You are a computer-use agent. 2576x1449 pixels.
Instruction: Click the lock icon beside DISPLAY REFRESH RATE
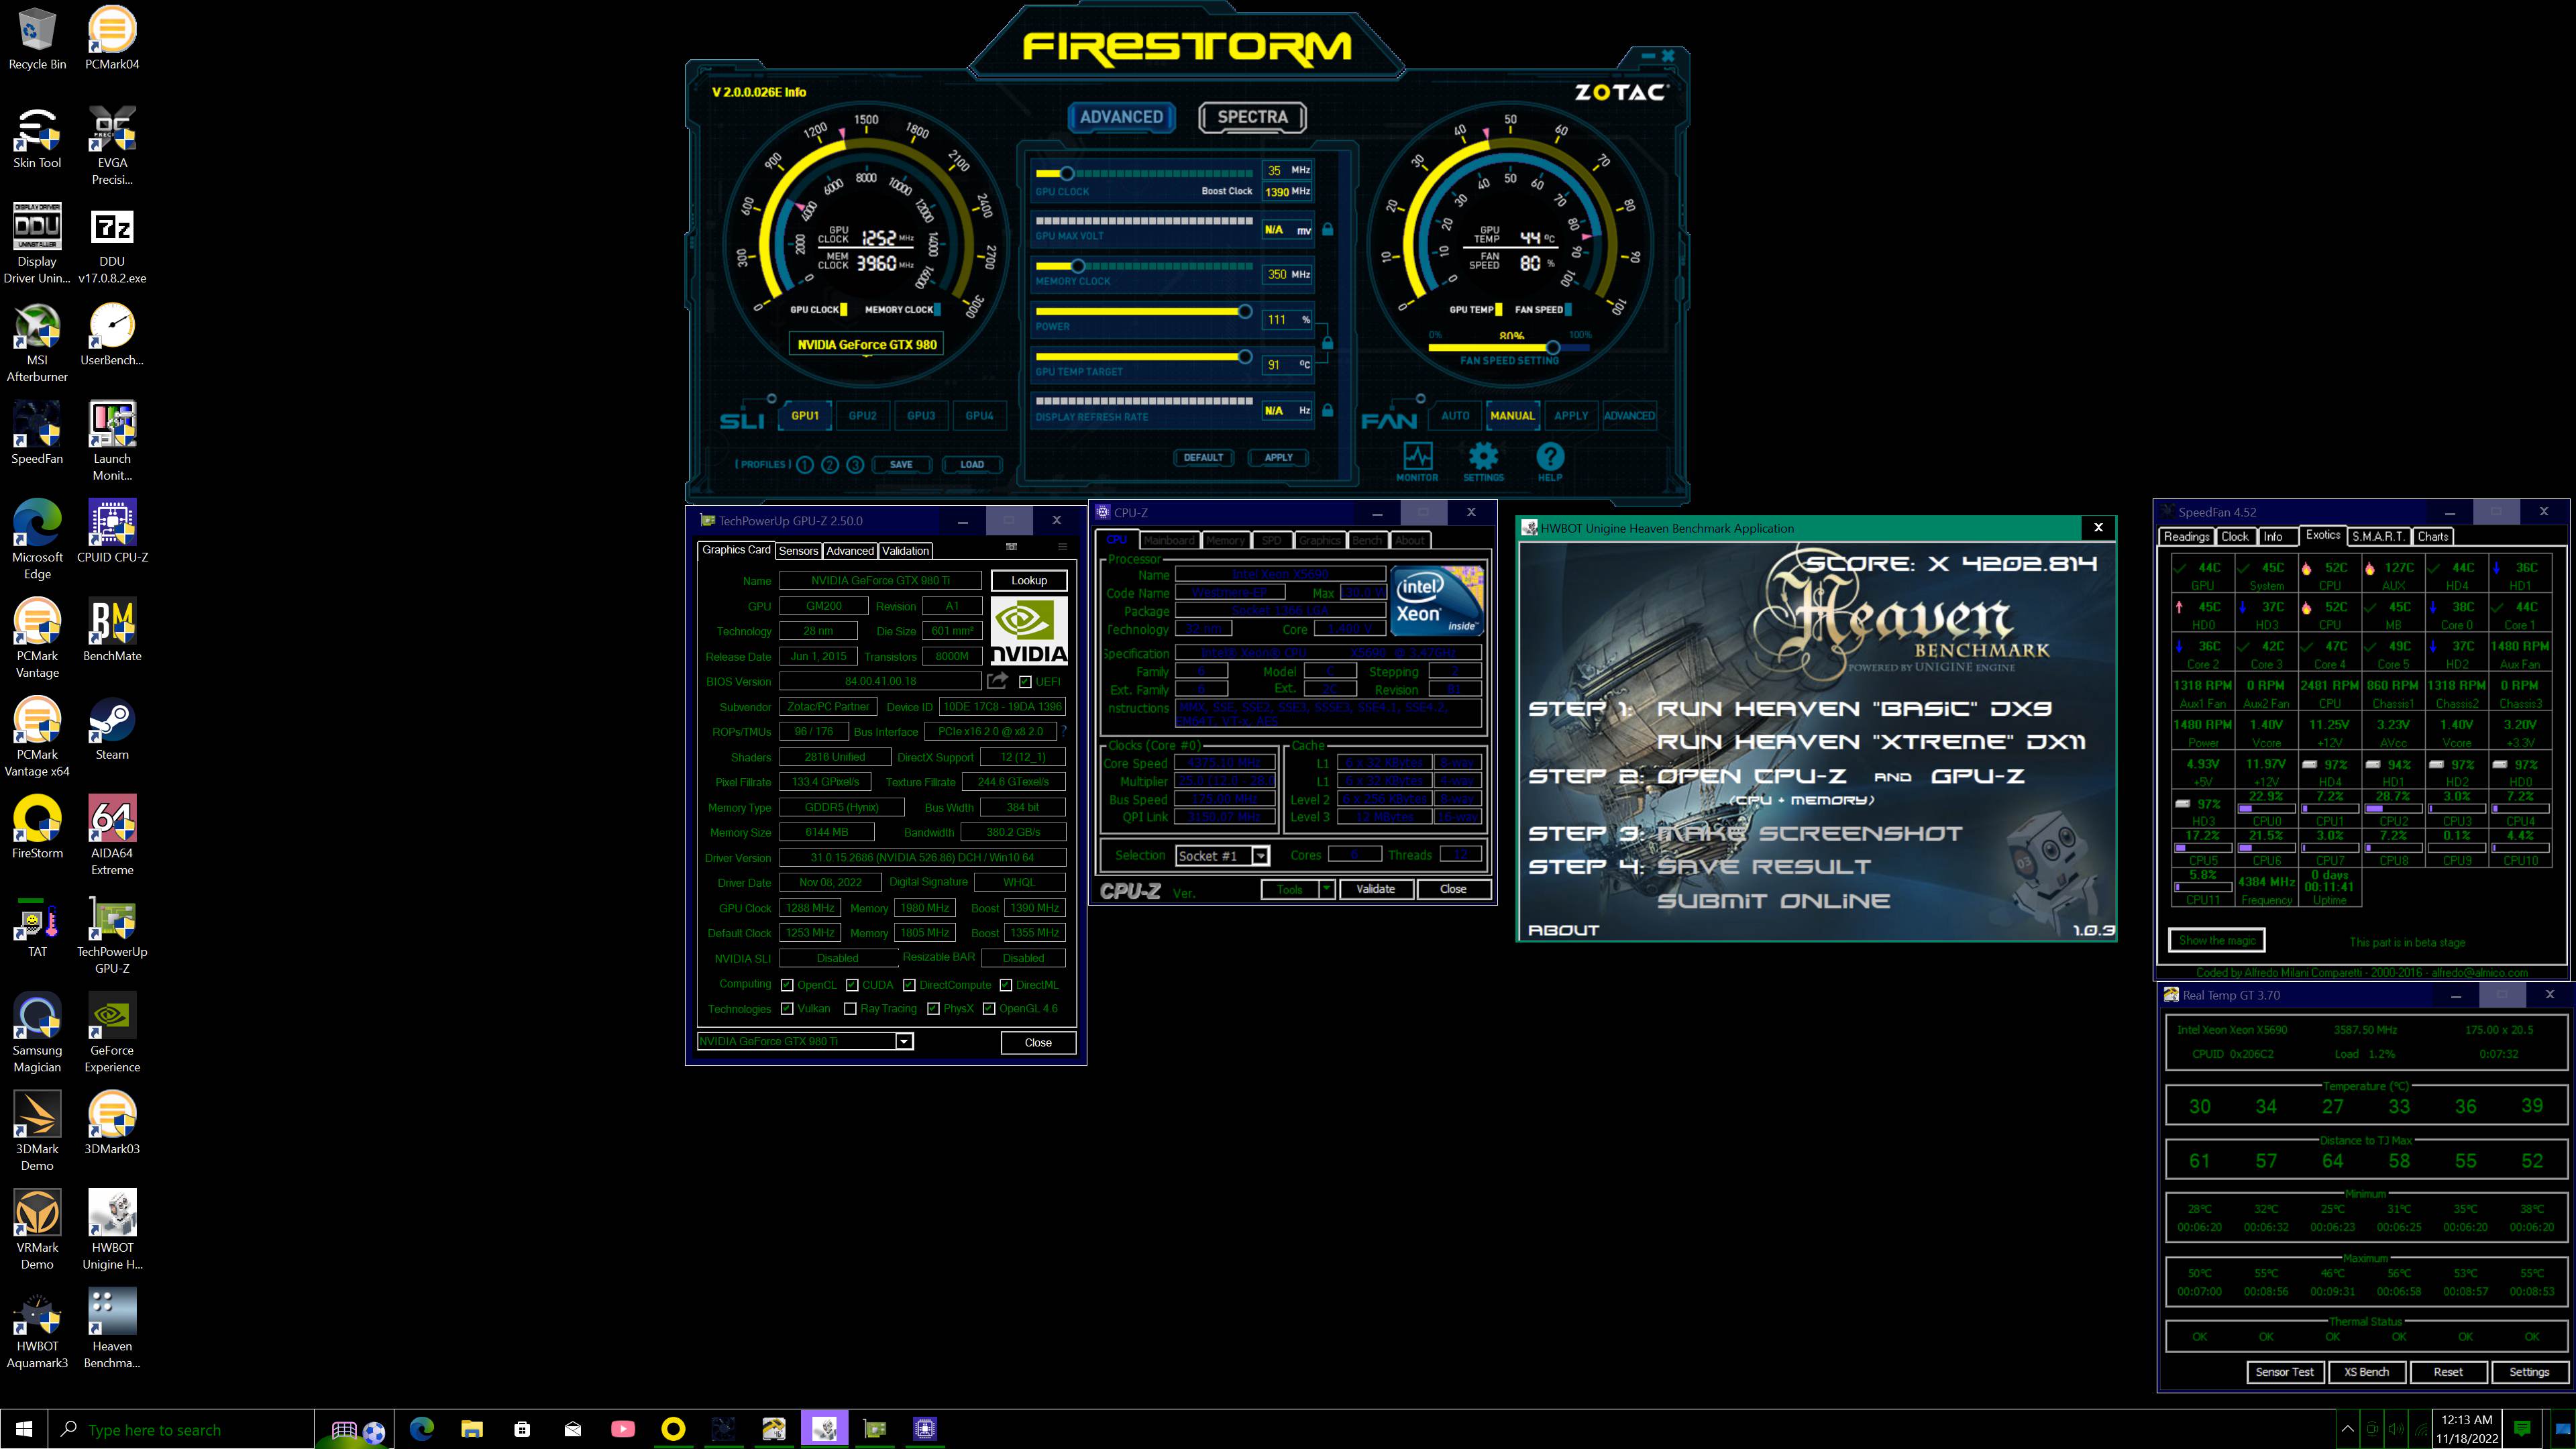pyautogui.click(x=1327, y=410)
